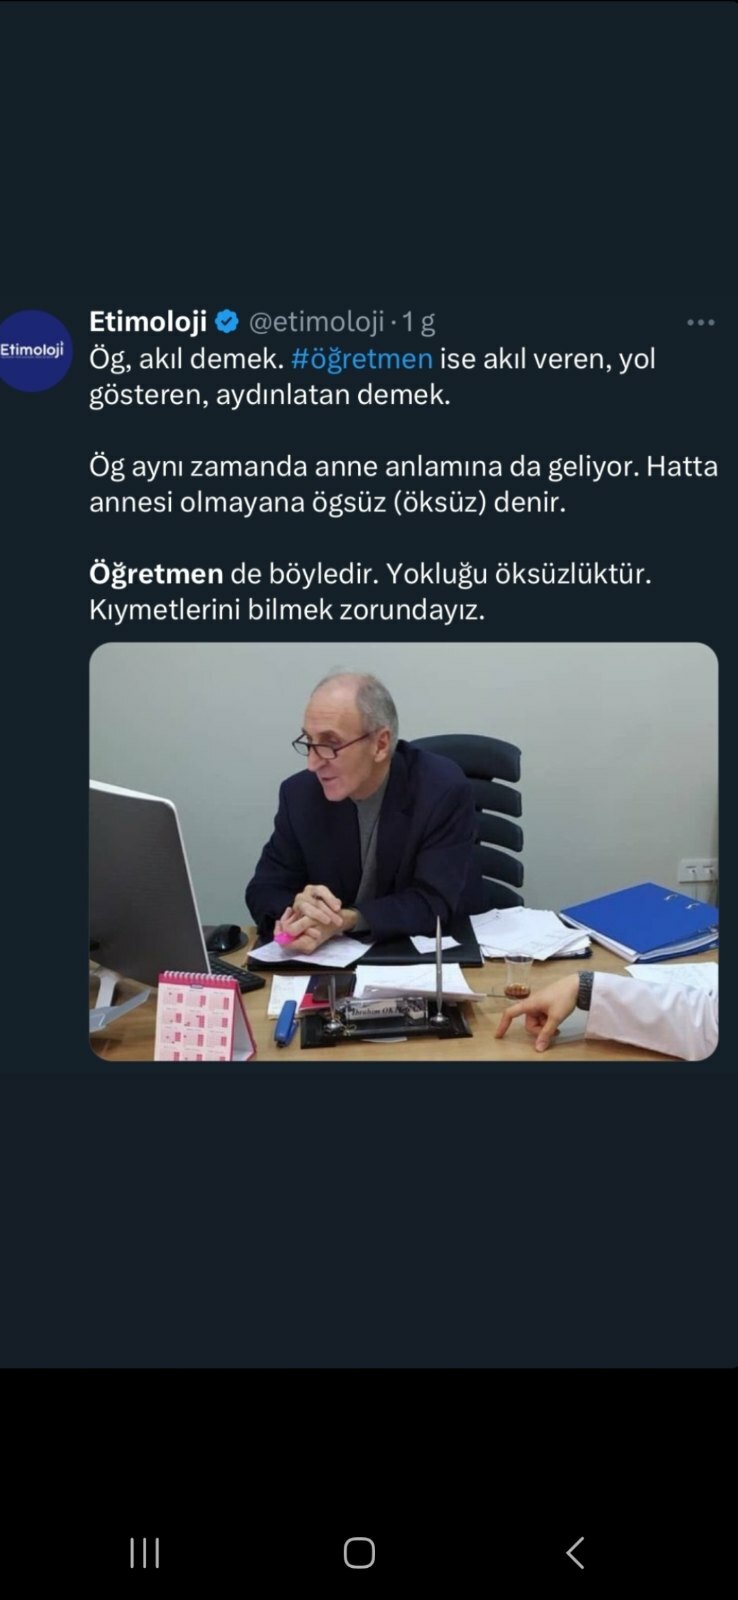Click the pink desk calendar in the photo

pyautogui.click(x=204, y=1016)
